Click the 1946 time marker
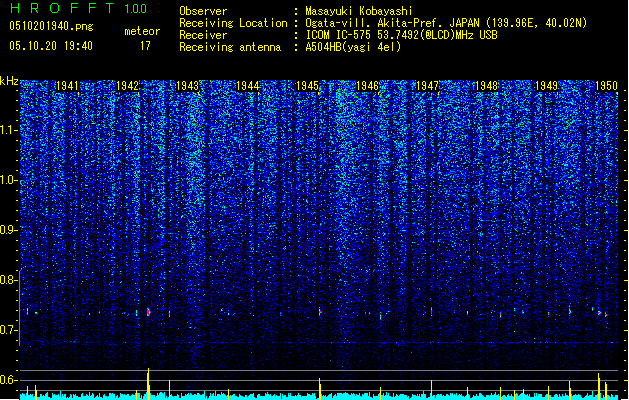Screen dimensions: 629x400 (x=367, y=86)
